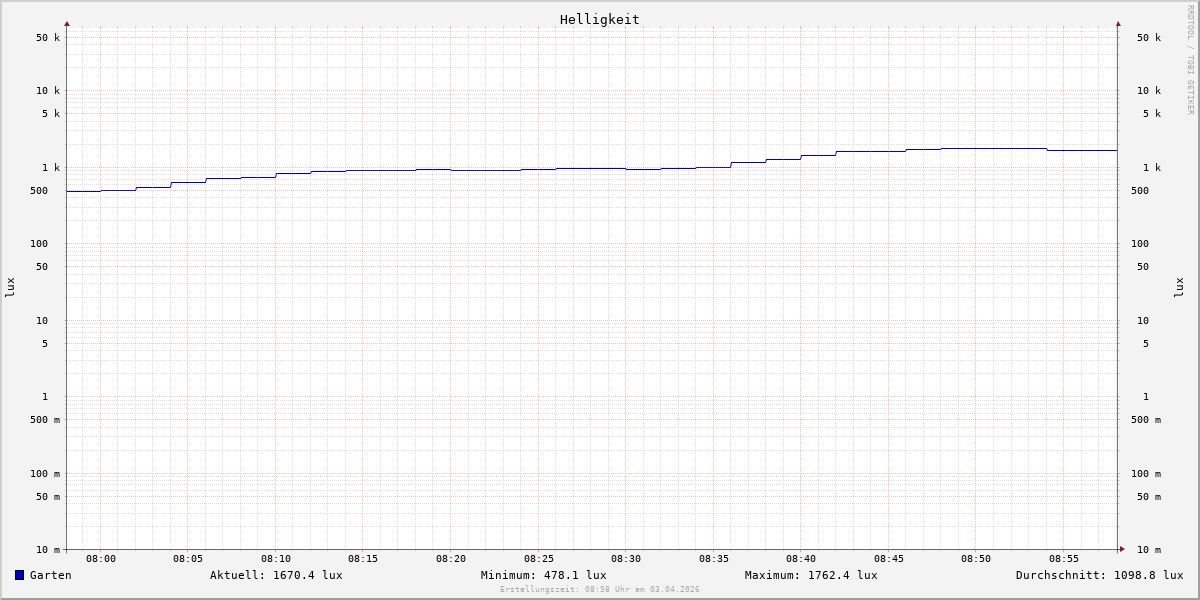Click the 08:55 time axis label
Screen dimensions: 1200x600
point(1064,559)
